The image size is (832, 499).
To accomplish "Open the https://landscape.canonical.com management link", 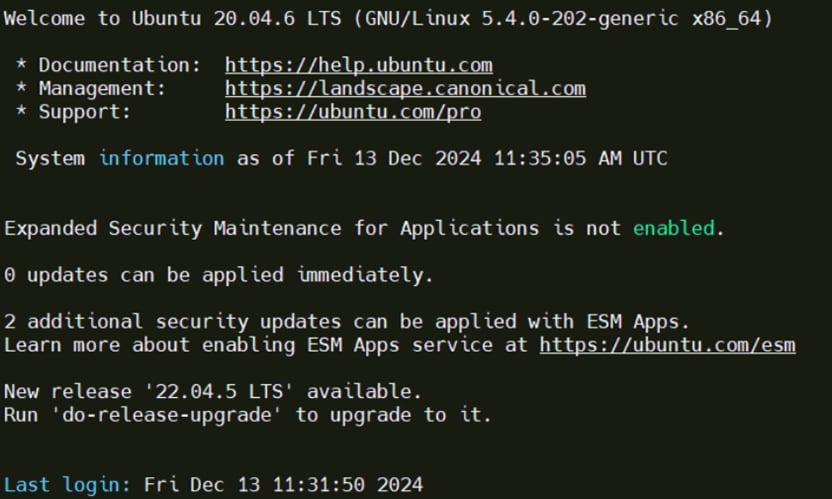I will [x=405, y=89].
